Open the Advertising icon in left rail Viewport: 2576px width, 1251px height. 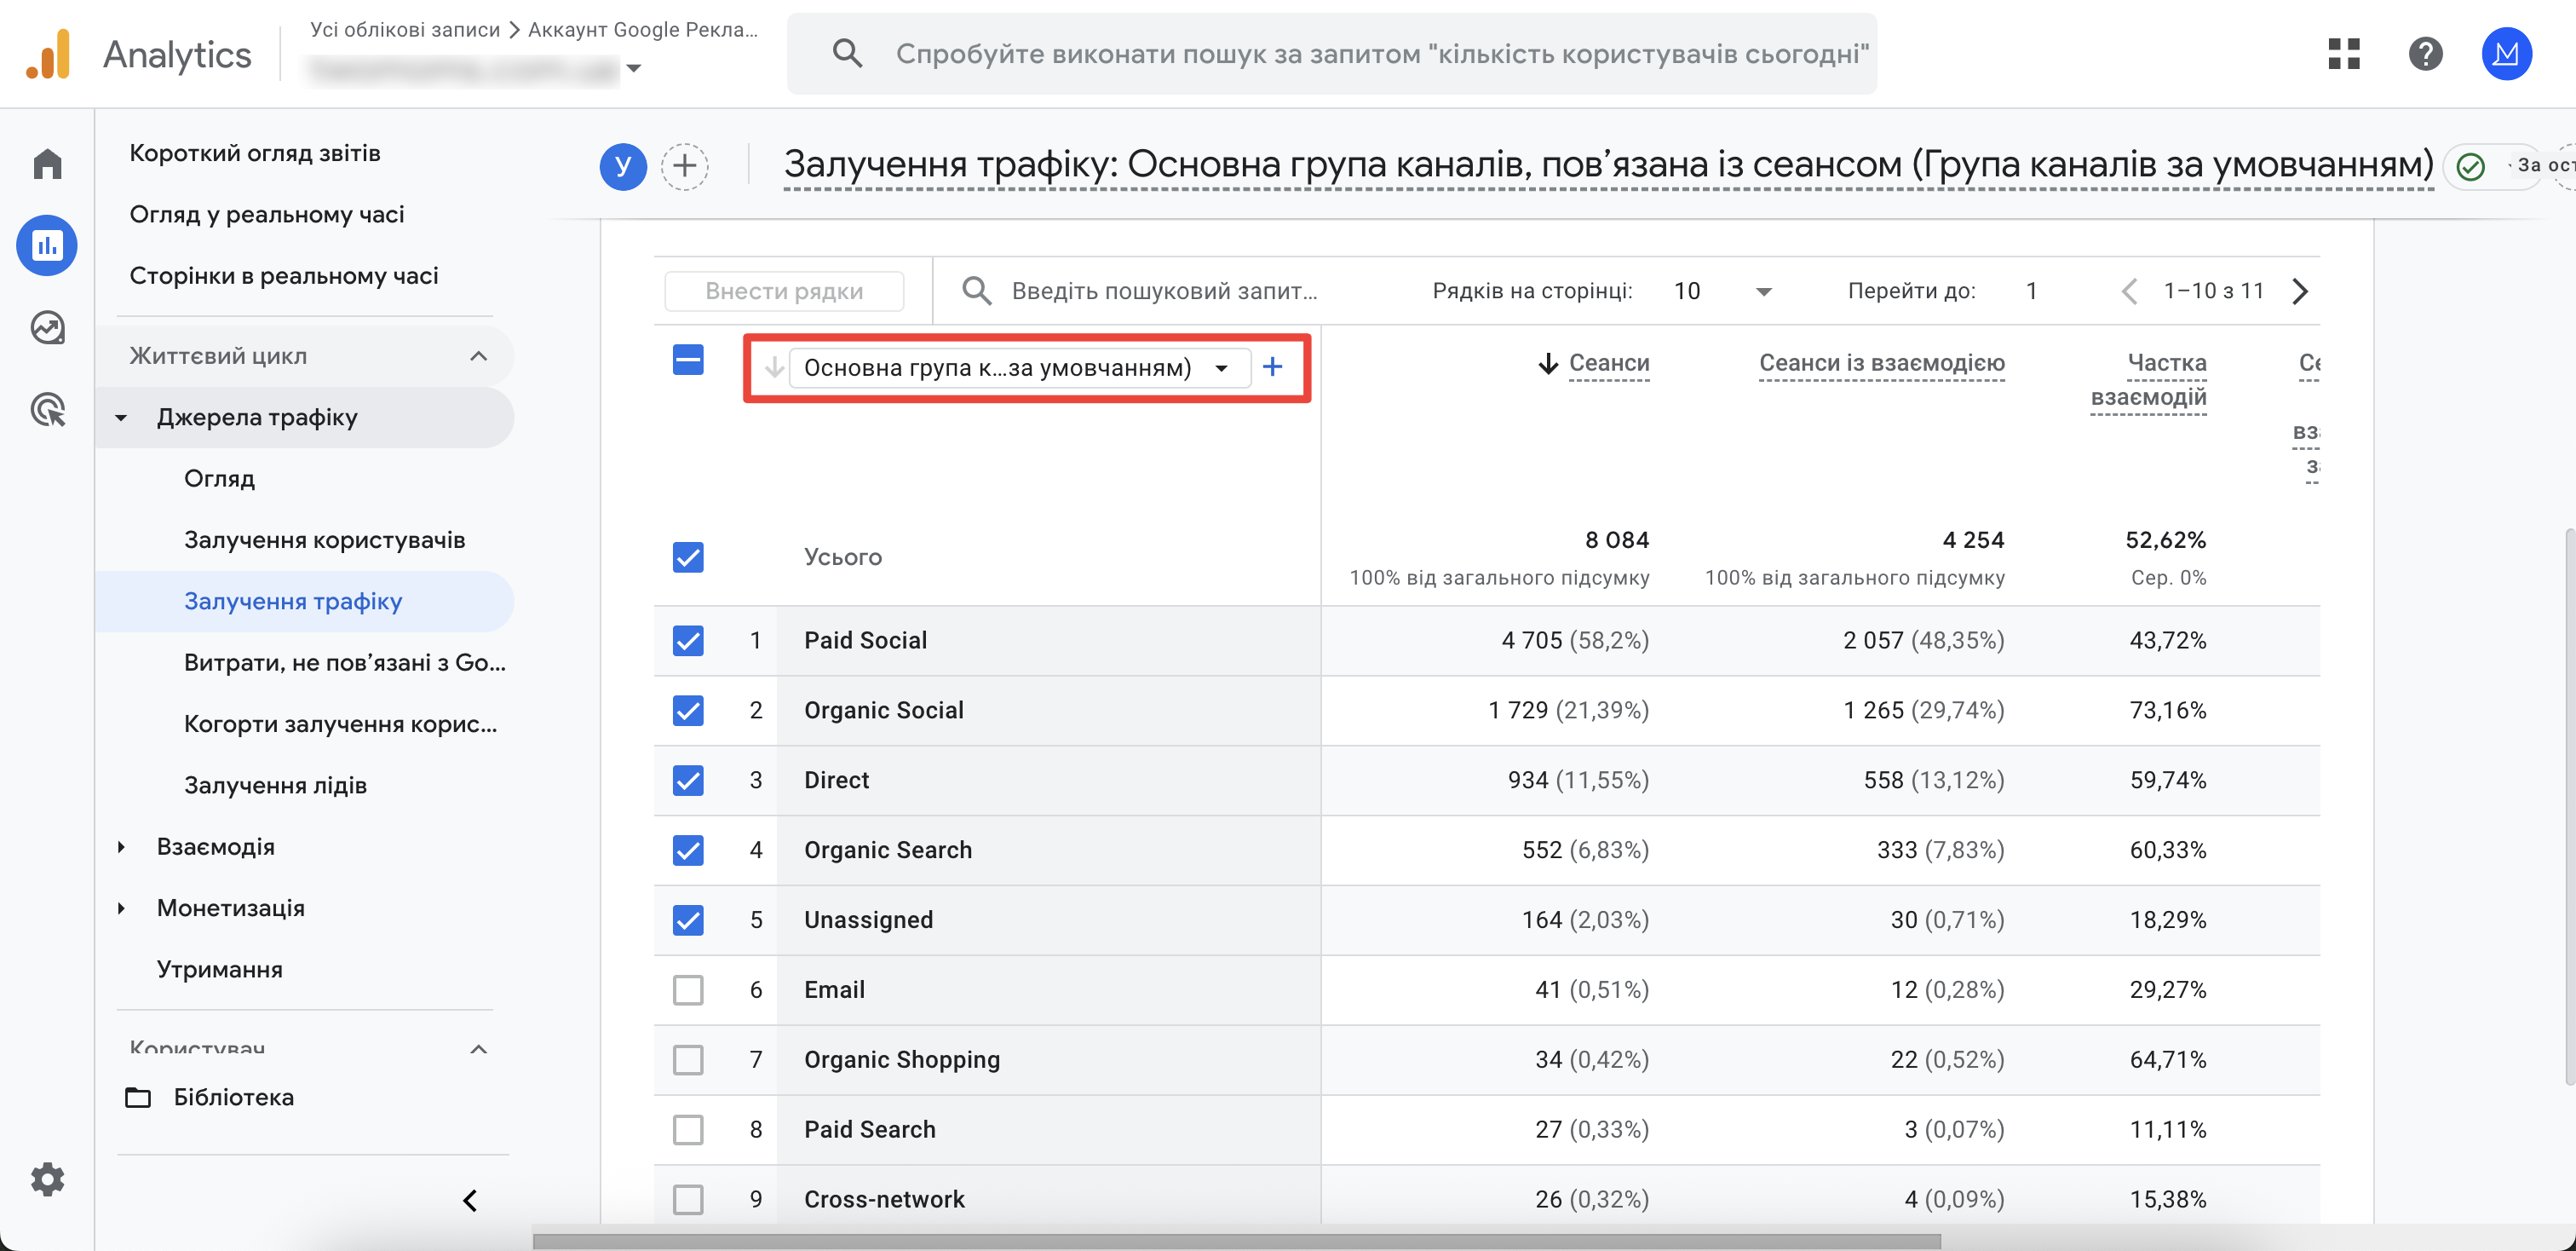(47, 409)
